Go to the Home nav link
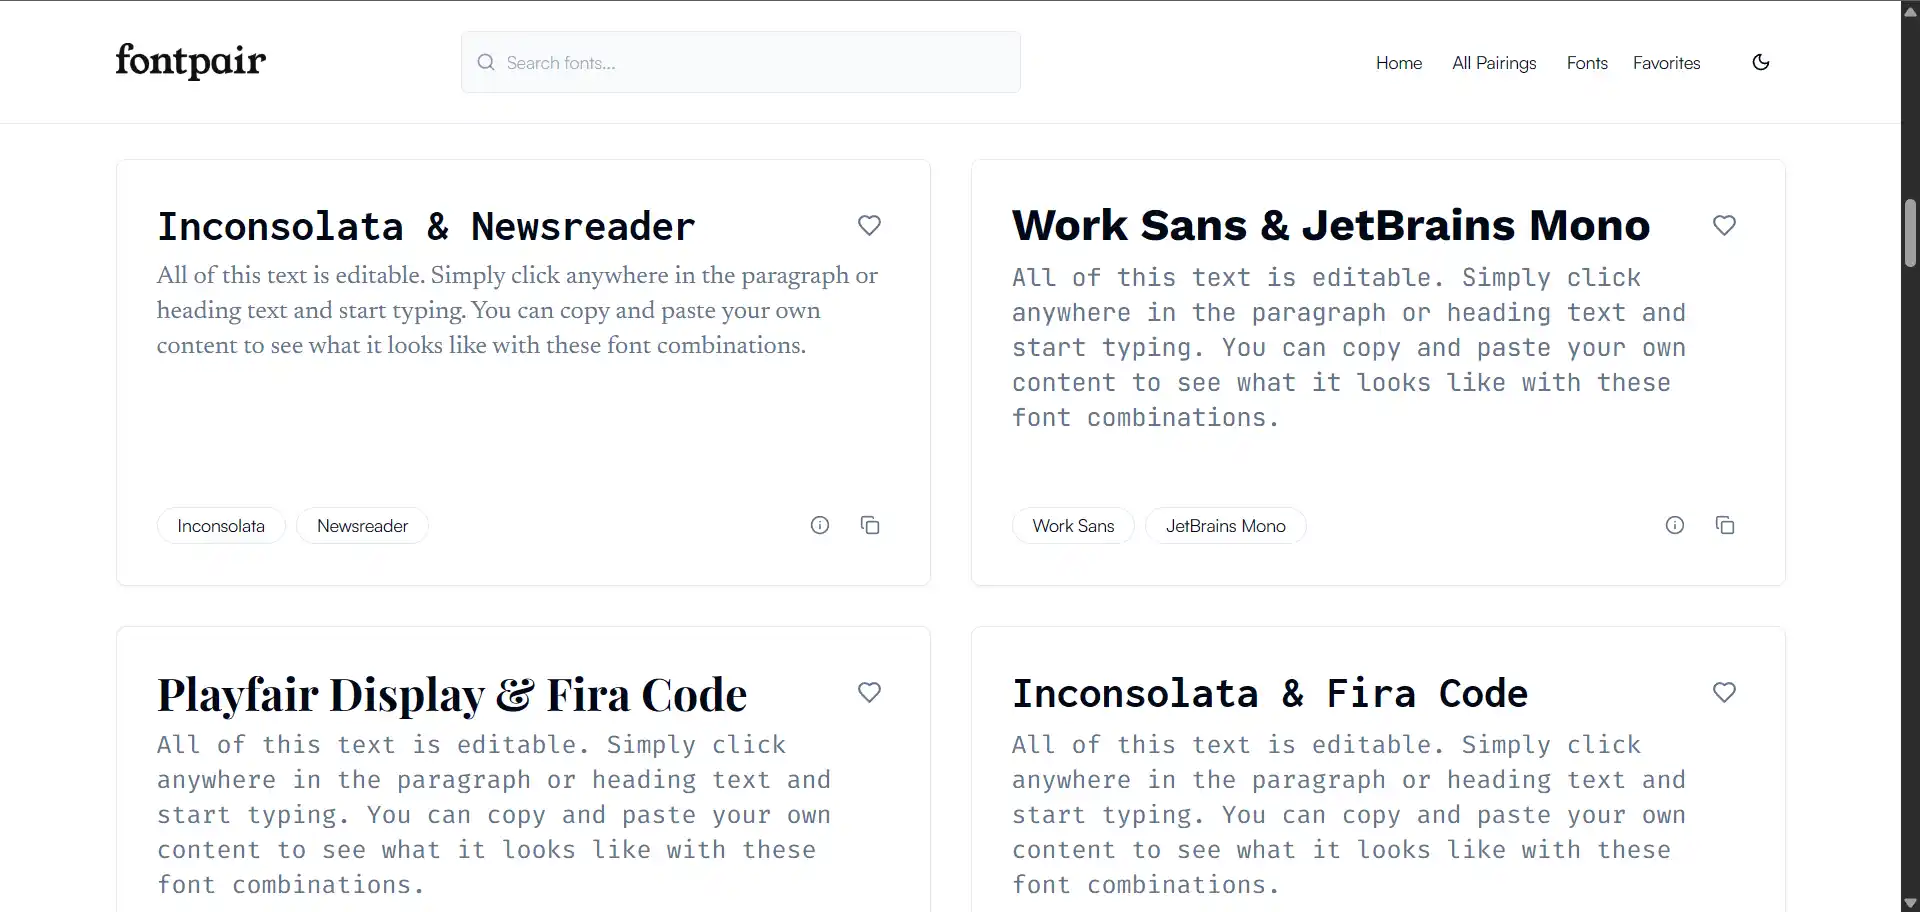Image resolution: width=1920 pixels, height=912 pixels. point(1399,63)
